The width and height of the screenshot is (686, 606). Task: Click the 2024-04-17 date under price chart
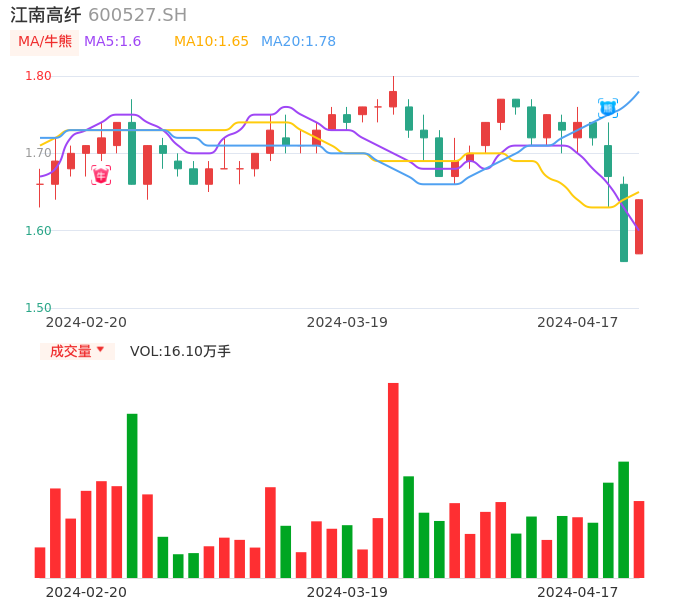click(578, 322)
